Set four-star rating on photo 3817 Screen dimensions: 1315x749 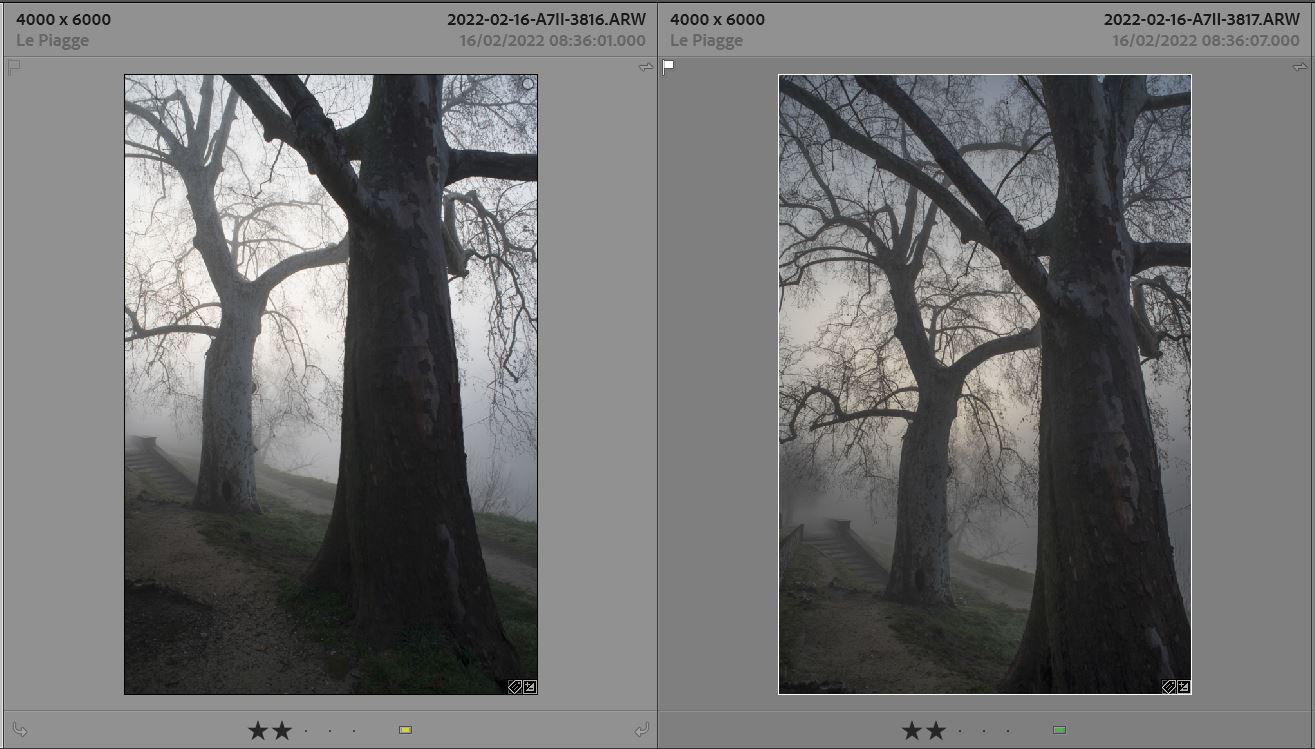click(984, 731)
